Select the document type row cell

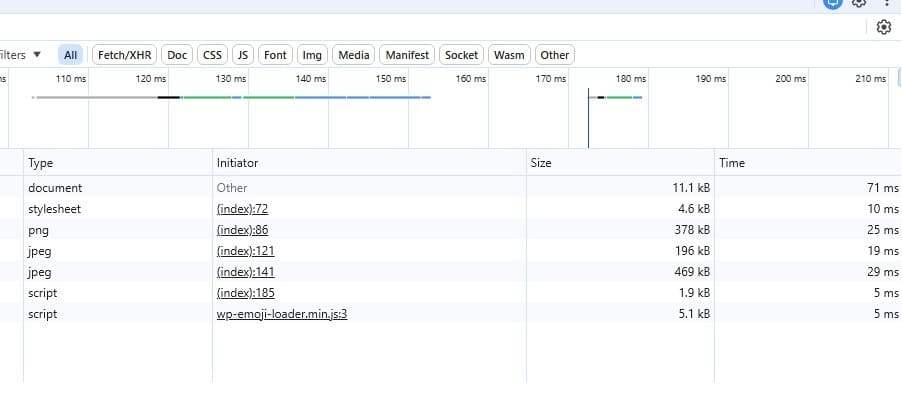(x=118, y=188)
